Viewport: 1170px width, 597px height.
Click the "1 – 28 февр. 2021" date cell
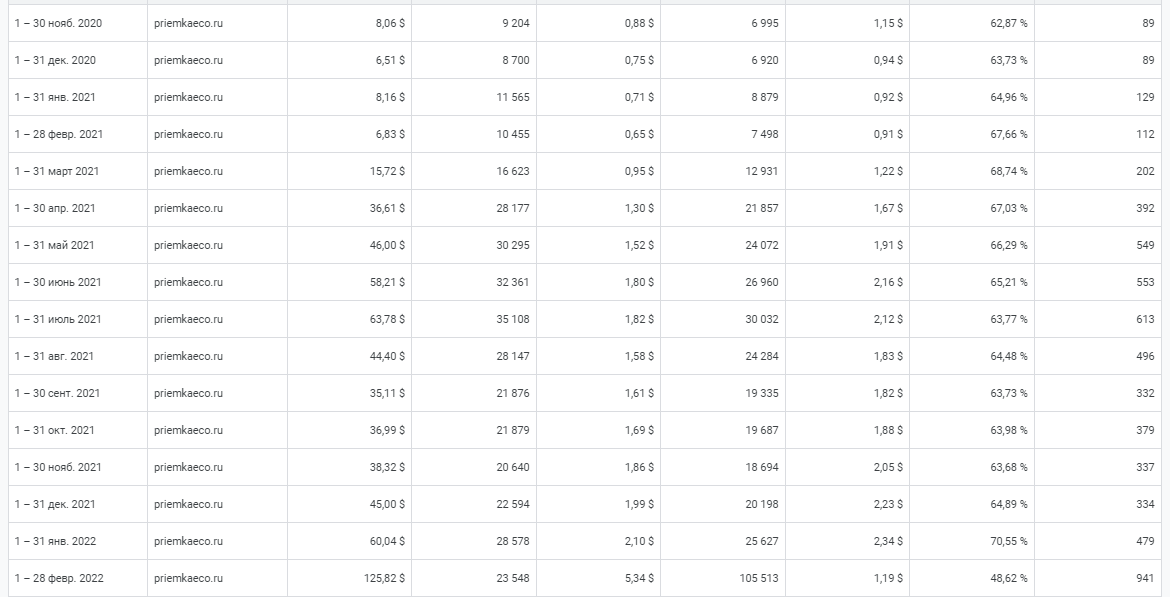tap(59, 134)
